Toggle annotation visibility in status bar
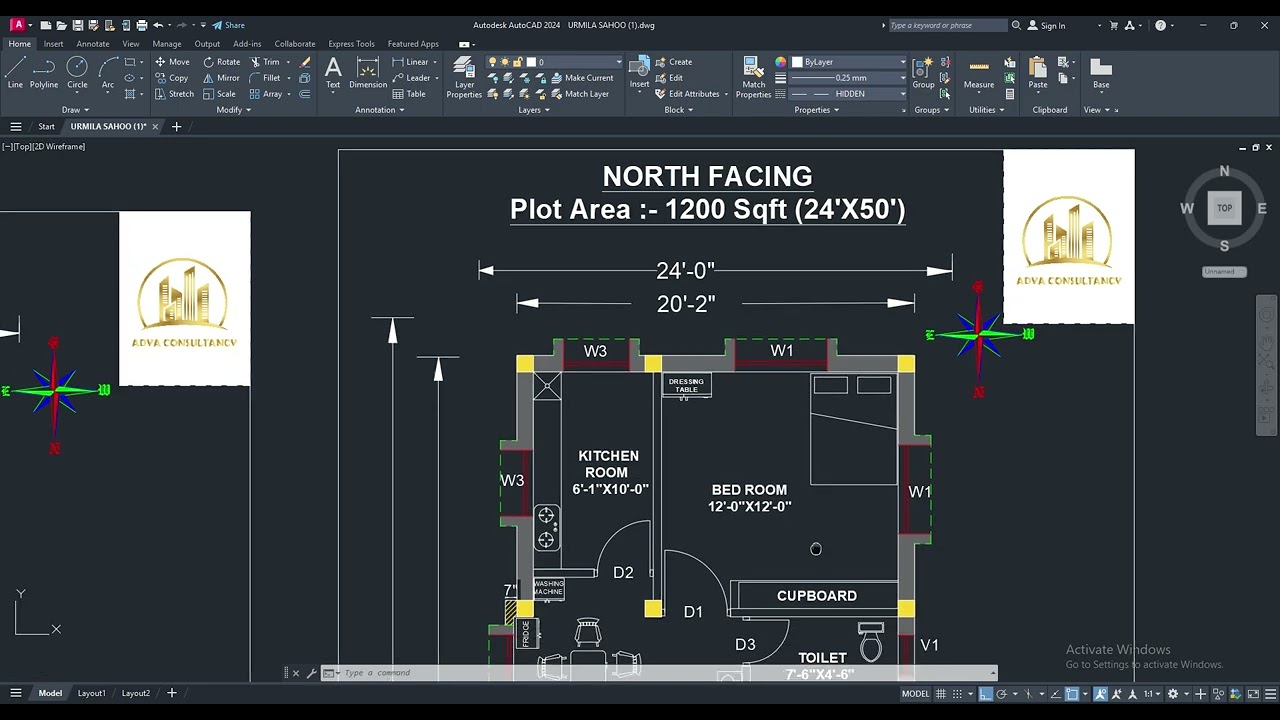 1100,694
